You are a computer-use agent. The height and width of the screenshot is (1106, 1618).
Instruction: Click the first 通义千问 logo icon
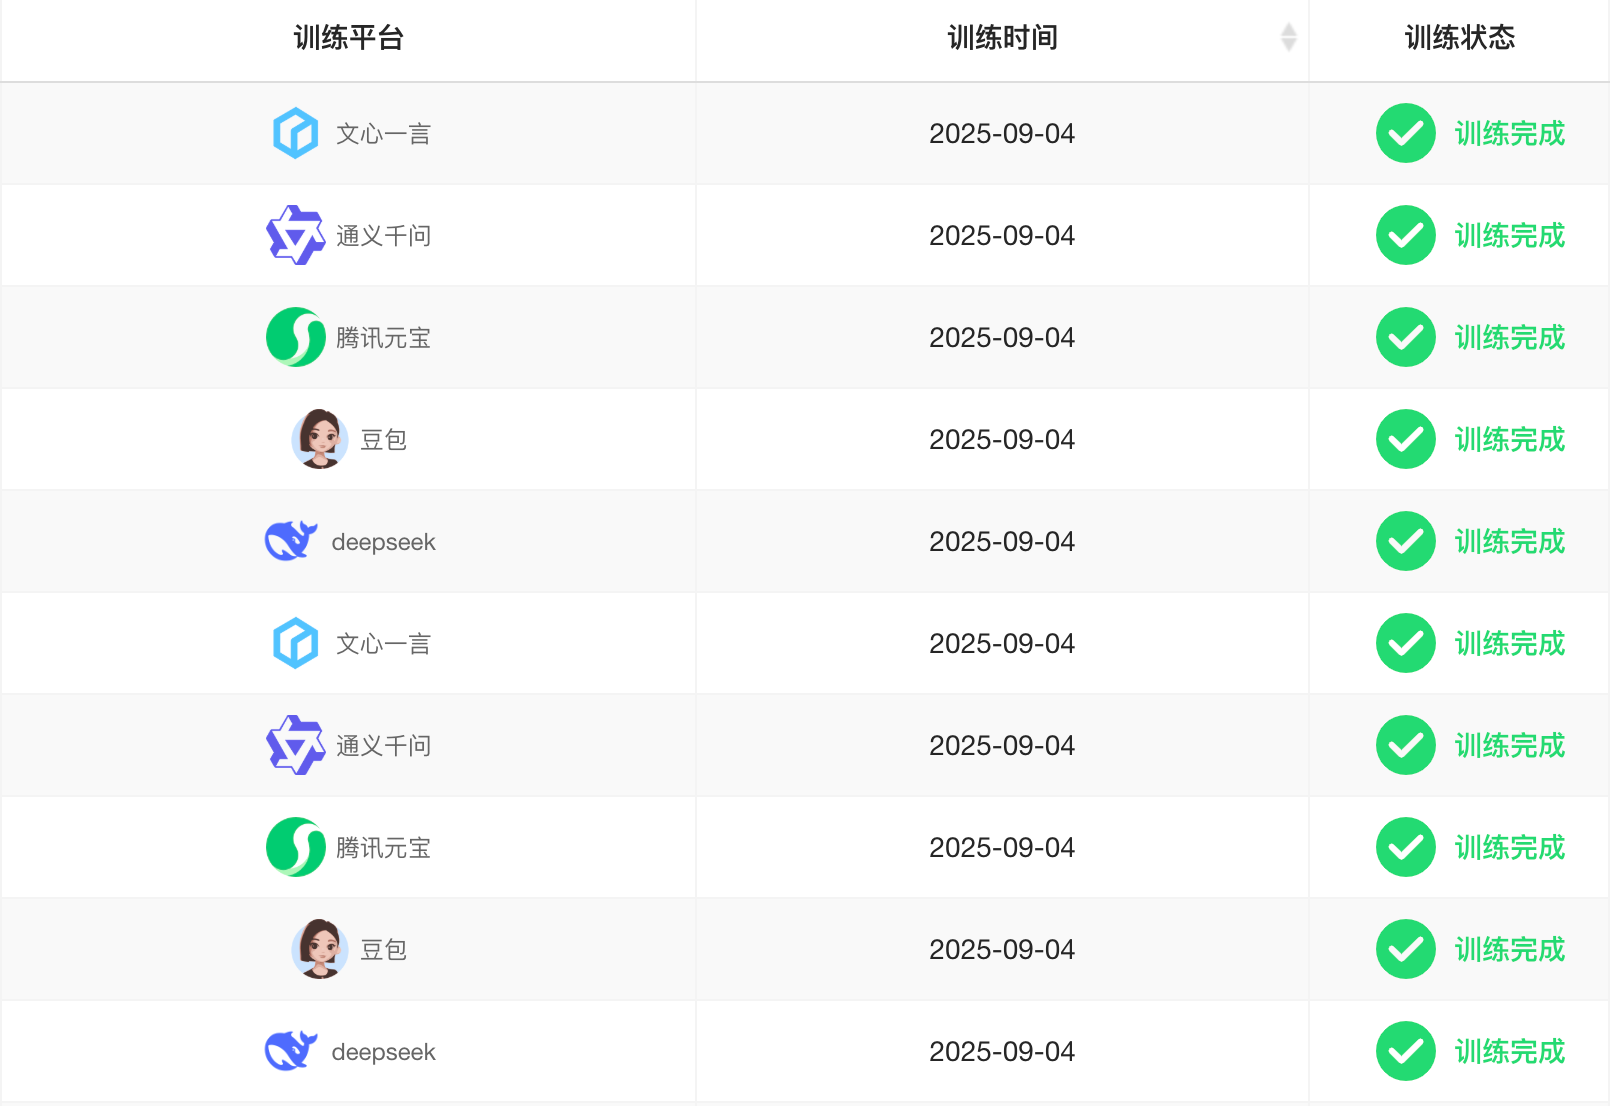(x=296, y=235)
